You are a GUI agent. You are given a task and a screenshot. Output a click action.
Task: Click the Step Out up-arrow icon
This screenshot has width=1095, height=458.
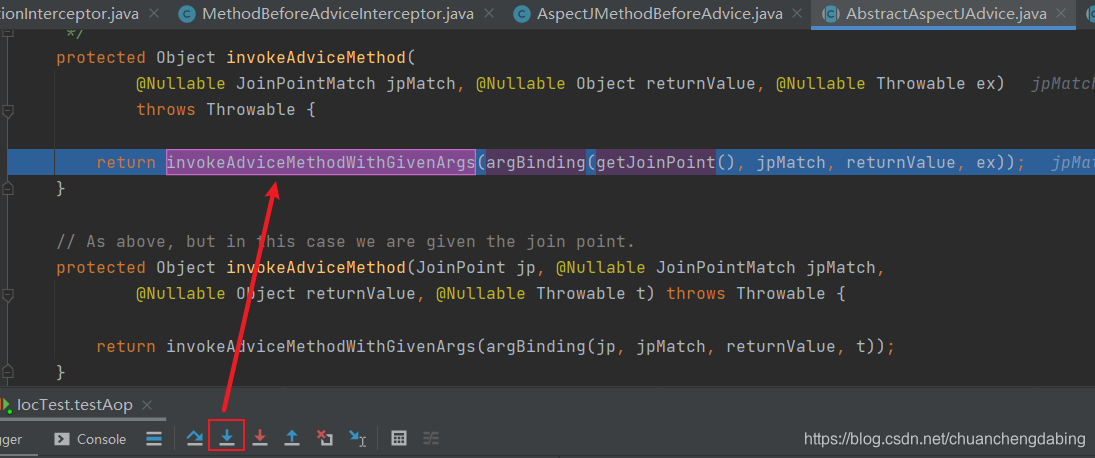[292, 438]
